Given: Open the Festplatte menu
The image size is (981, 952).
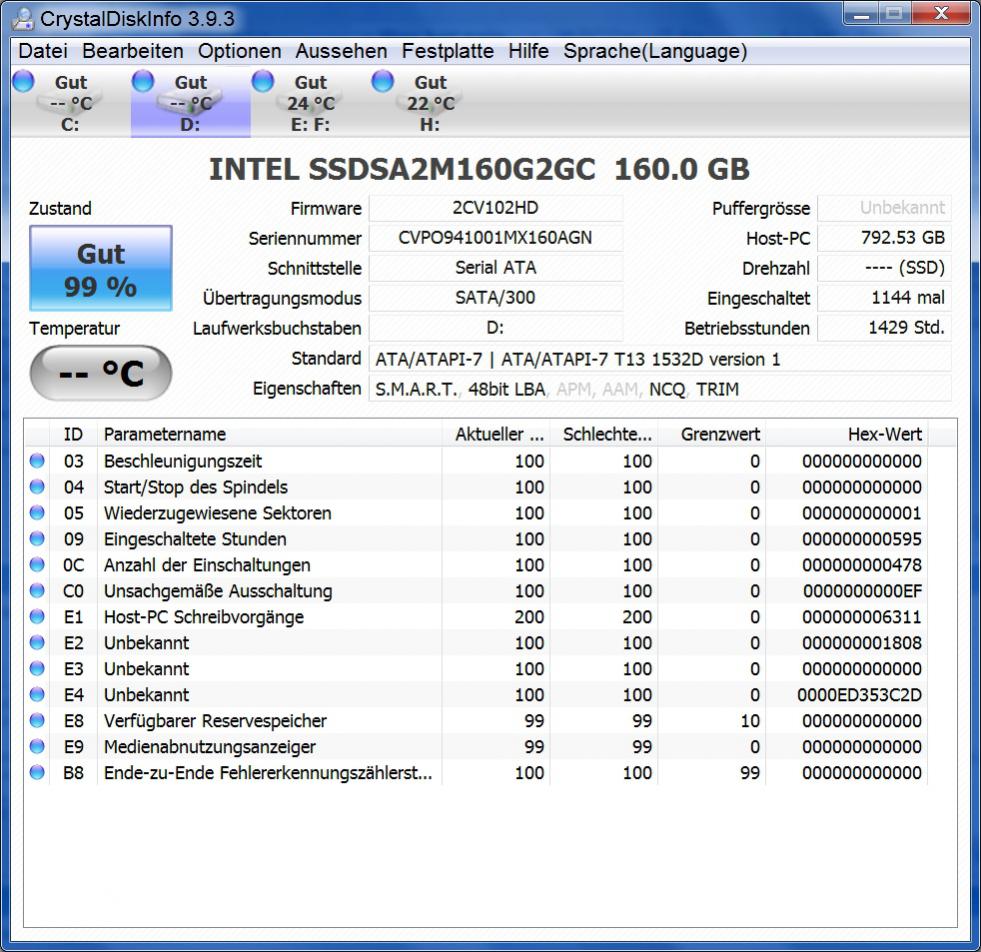Looking at the screenshot, I should [447, 51].
